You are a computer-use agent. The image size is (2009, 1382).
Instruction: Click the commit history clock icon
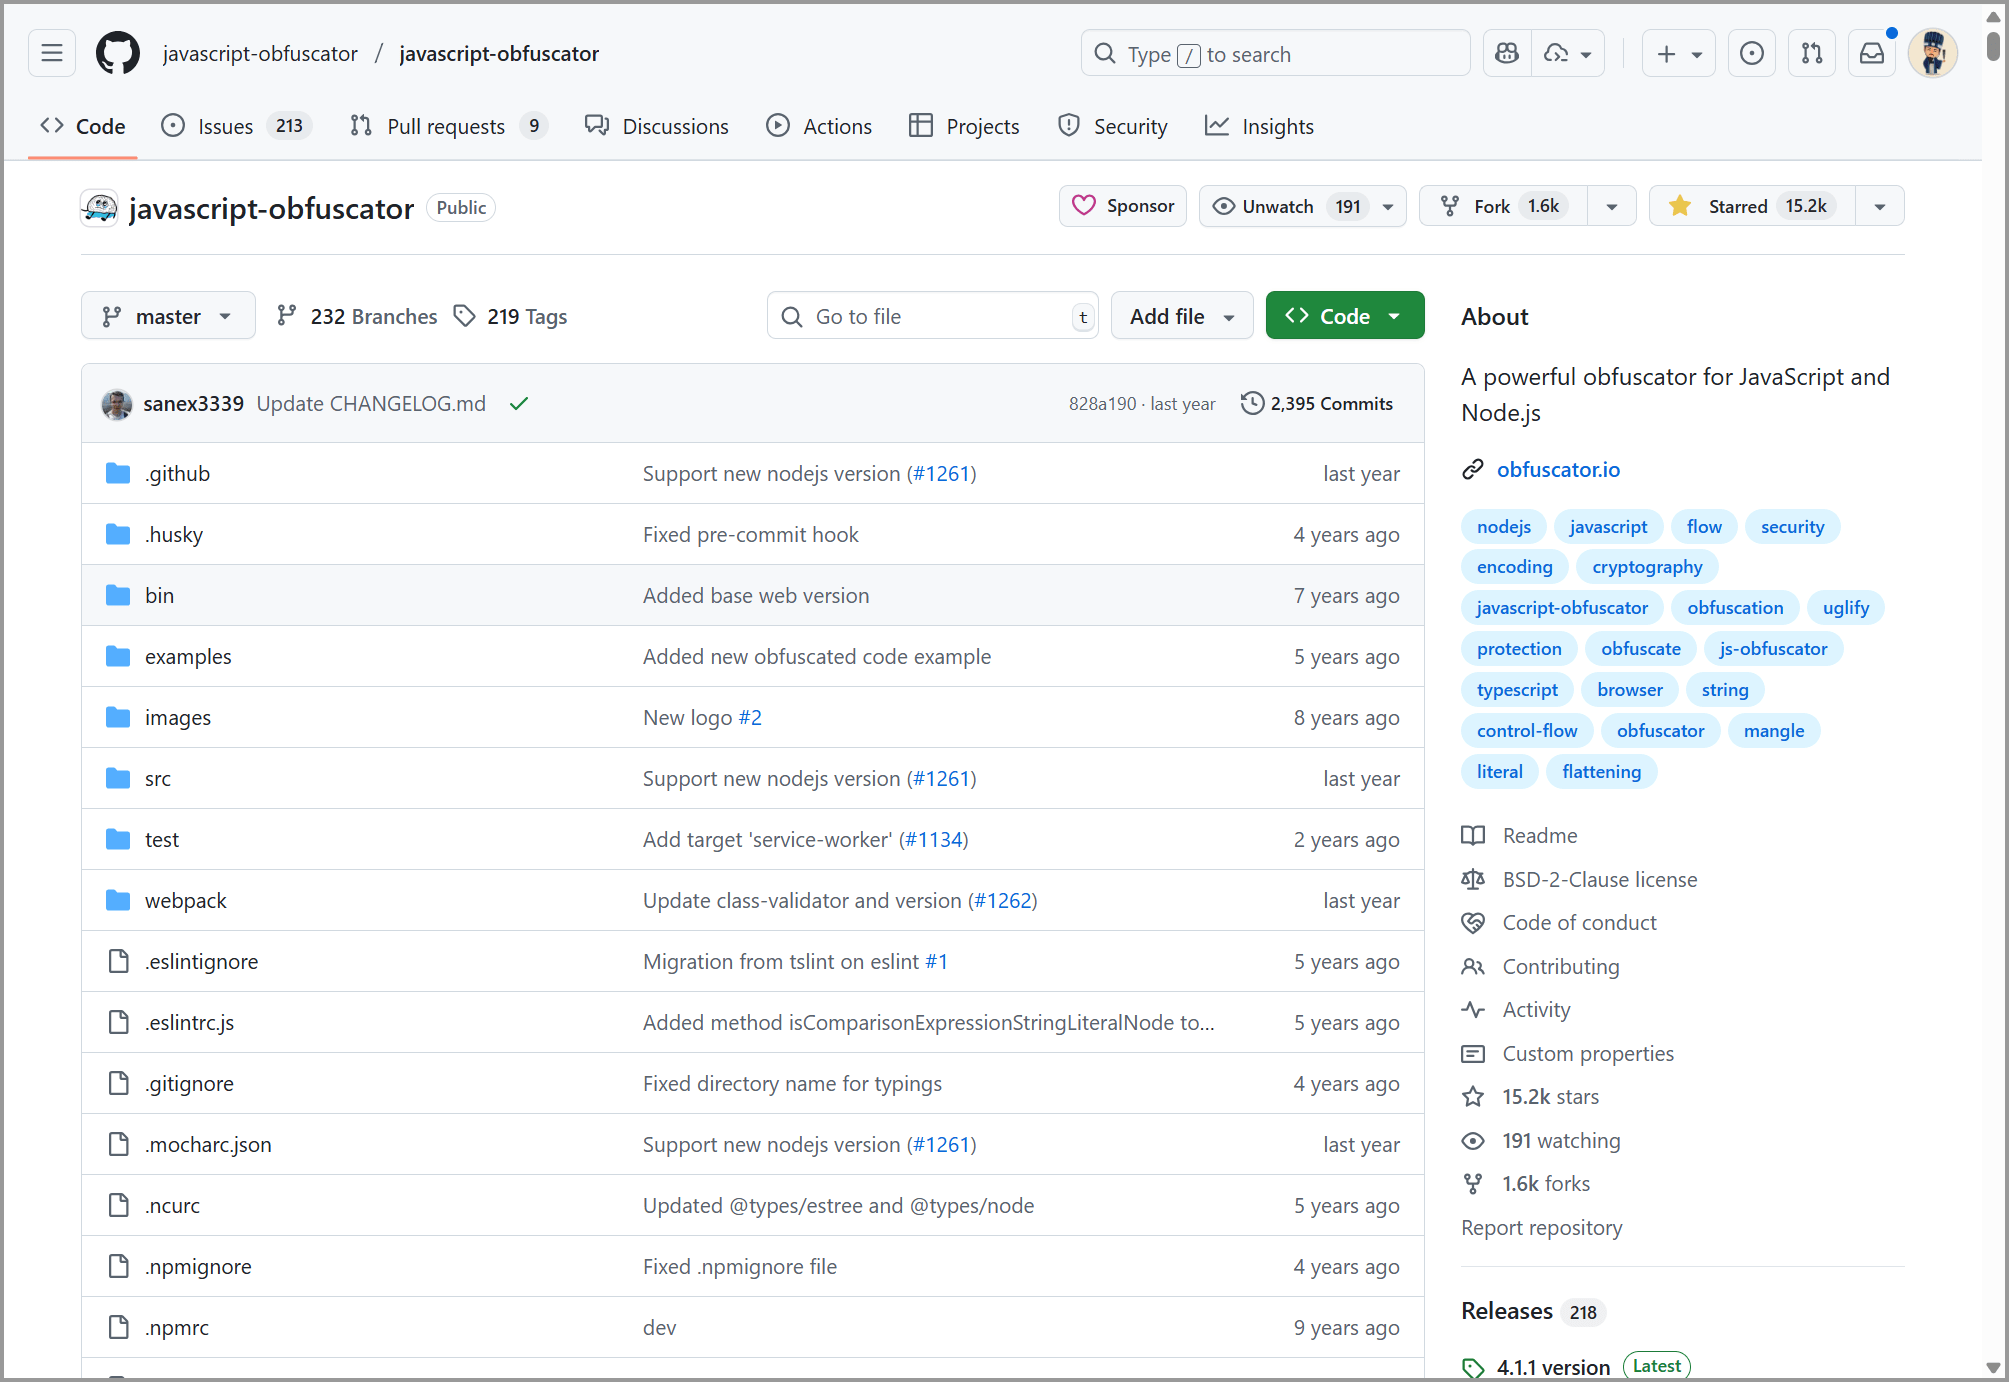click(1252, 403)
